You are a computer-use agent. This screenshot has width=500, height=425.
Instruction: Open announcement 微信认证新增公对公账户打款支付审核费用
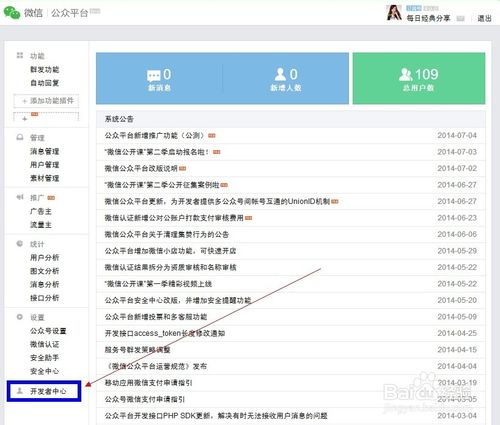point(174,218)
